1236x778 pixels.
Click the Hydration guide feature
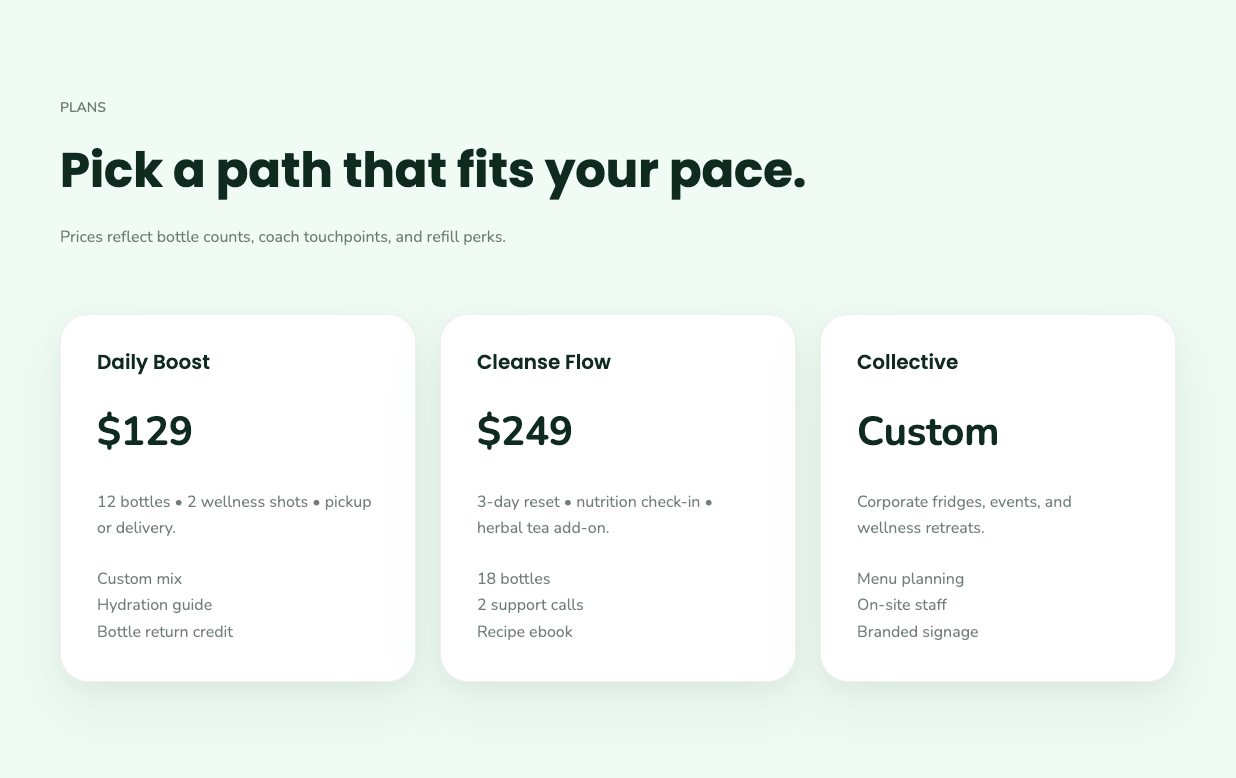pos(154,605)
